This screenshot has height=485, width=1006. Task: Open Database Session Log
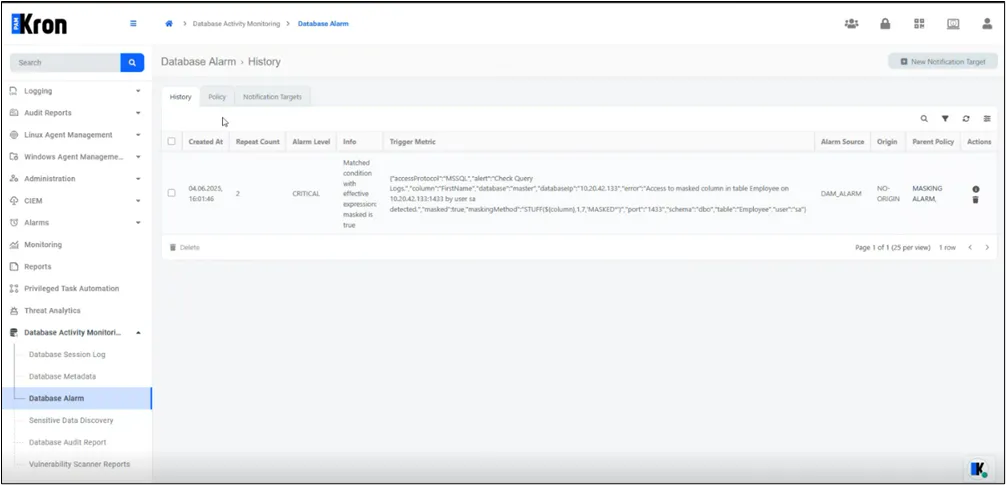coord(67,354)
